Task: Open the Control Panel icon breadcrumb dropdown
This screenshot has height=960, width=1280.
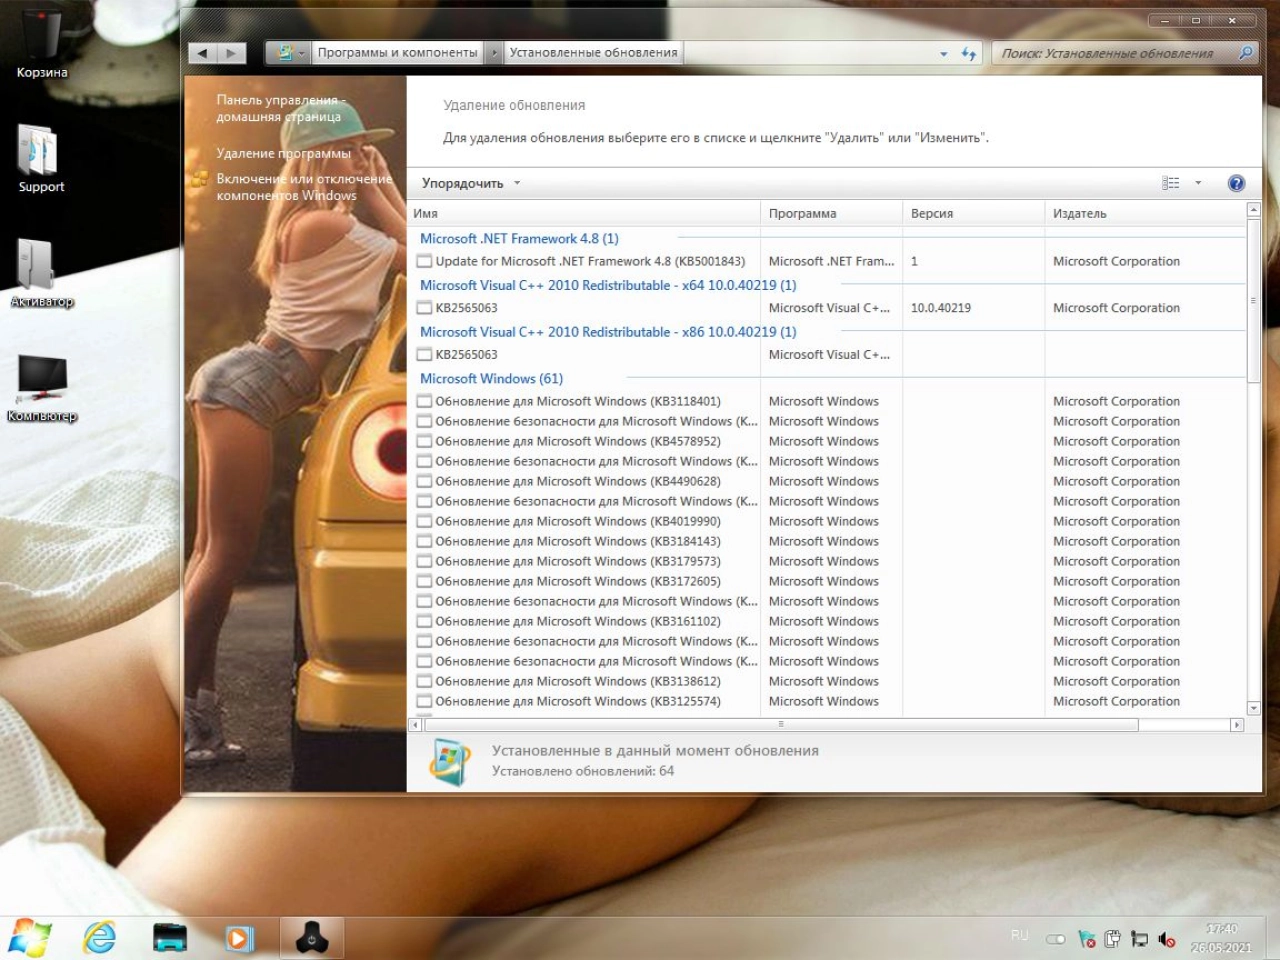Action: point(301,53)
